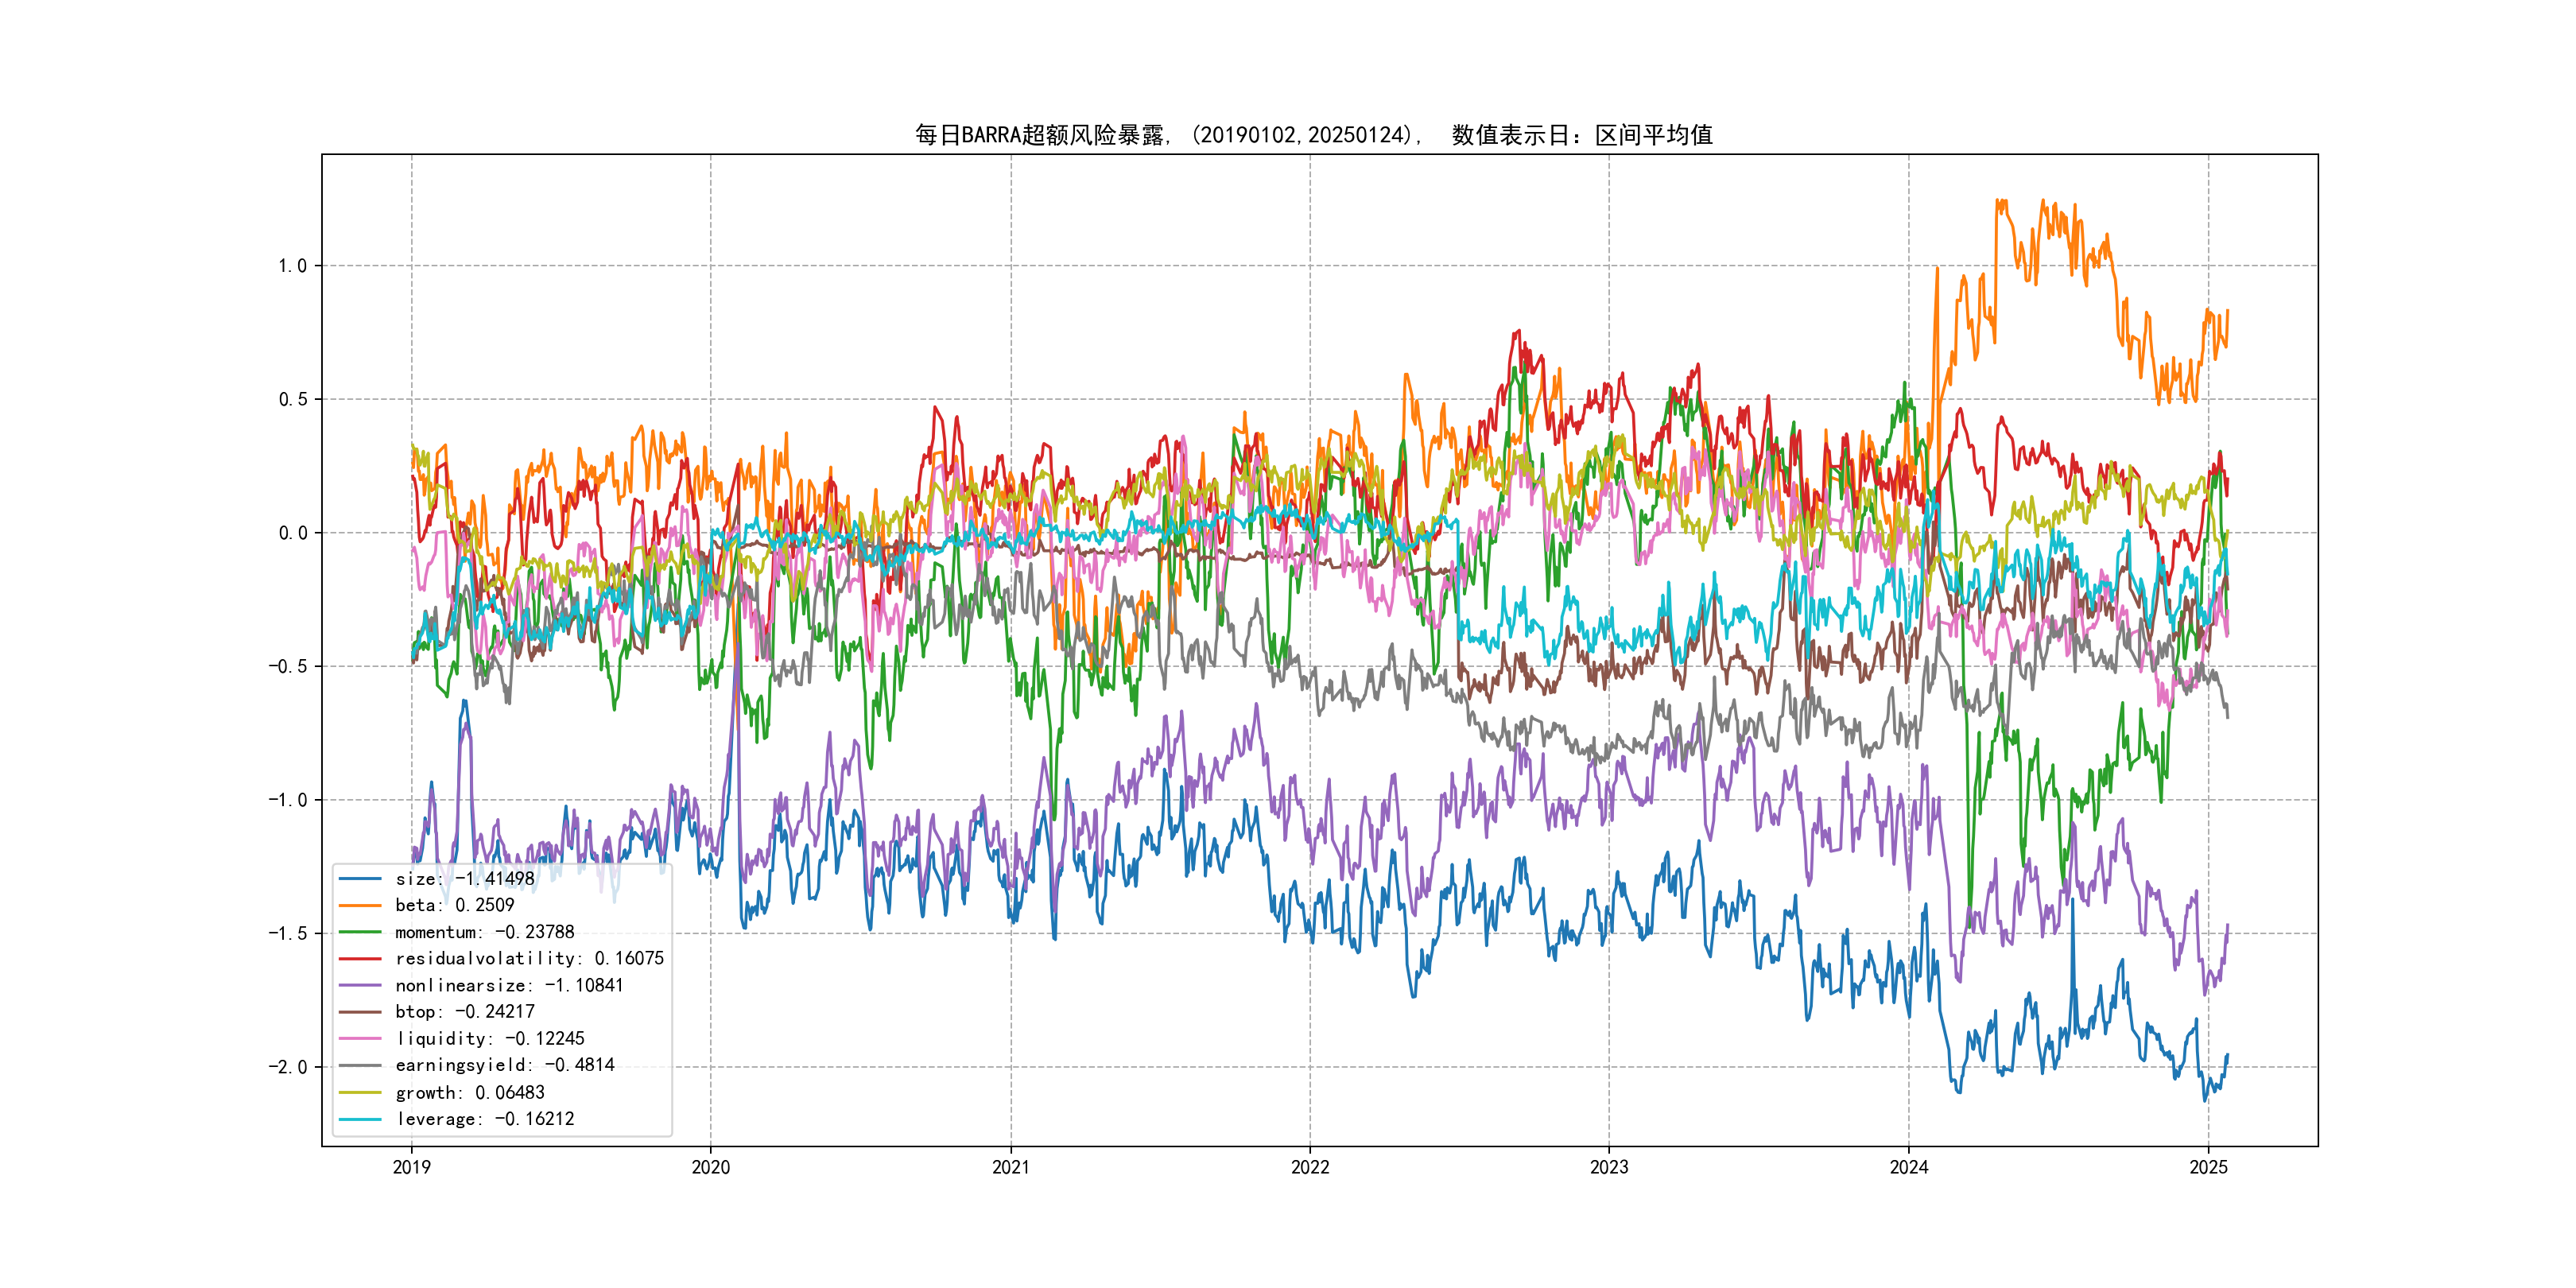Click the 2025 x-axis tick label
This screenshot has height=1288, width=2576.
click(x=2208, y=1167)
